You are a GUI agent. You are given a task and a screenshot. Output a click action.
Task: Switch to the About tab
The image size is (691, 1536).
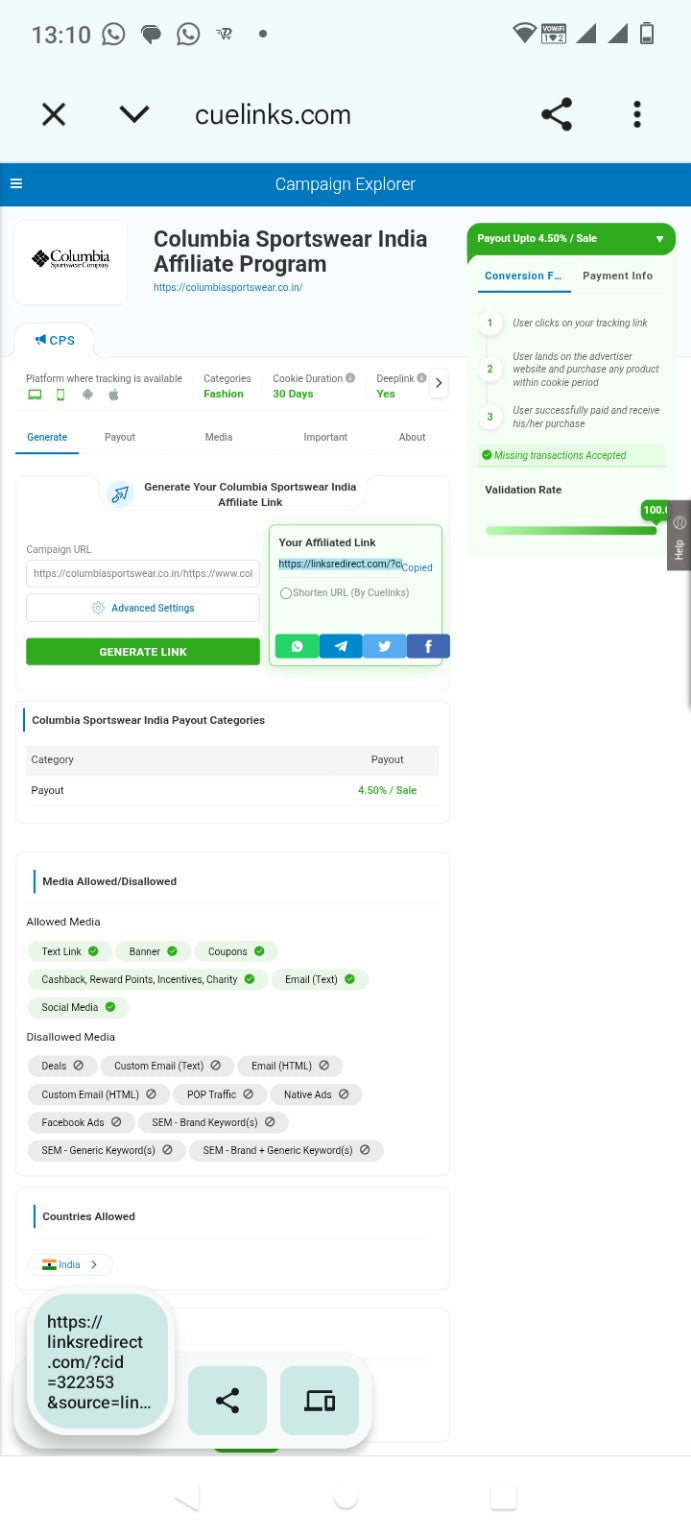coord(412,437)
